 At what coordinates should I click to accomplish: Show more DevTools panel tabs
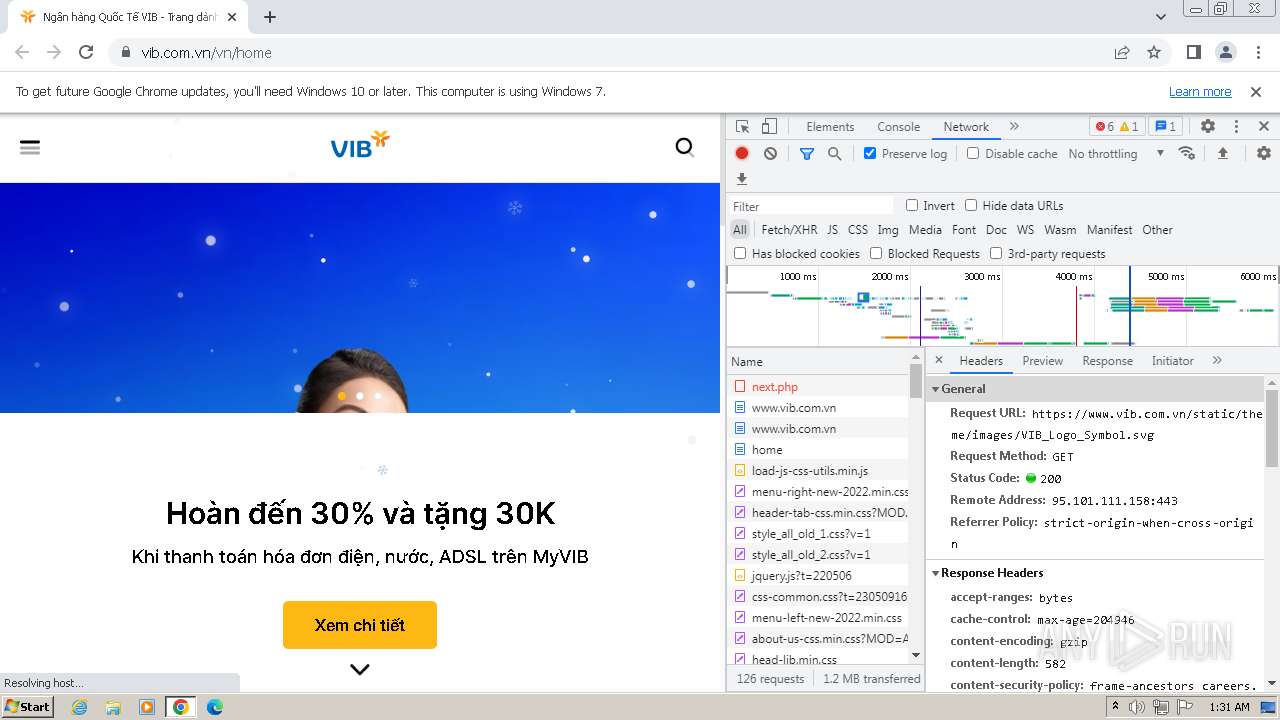point(1014,127)
